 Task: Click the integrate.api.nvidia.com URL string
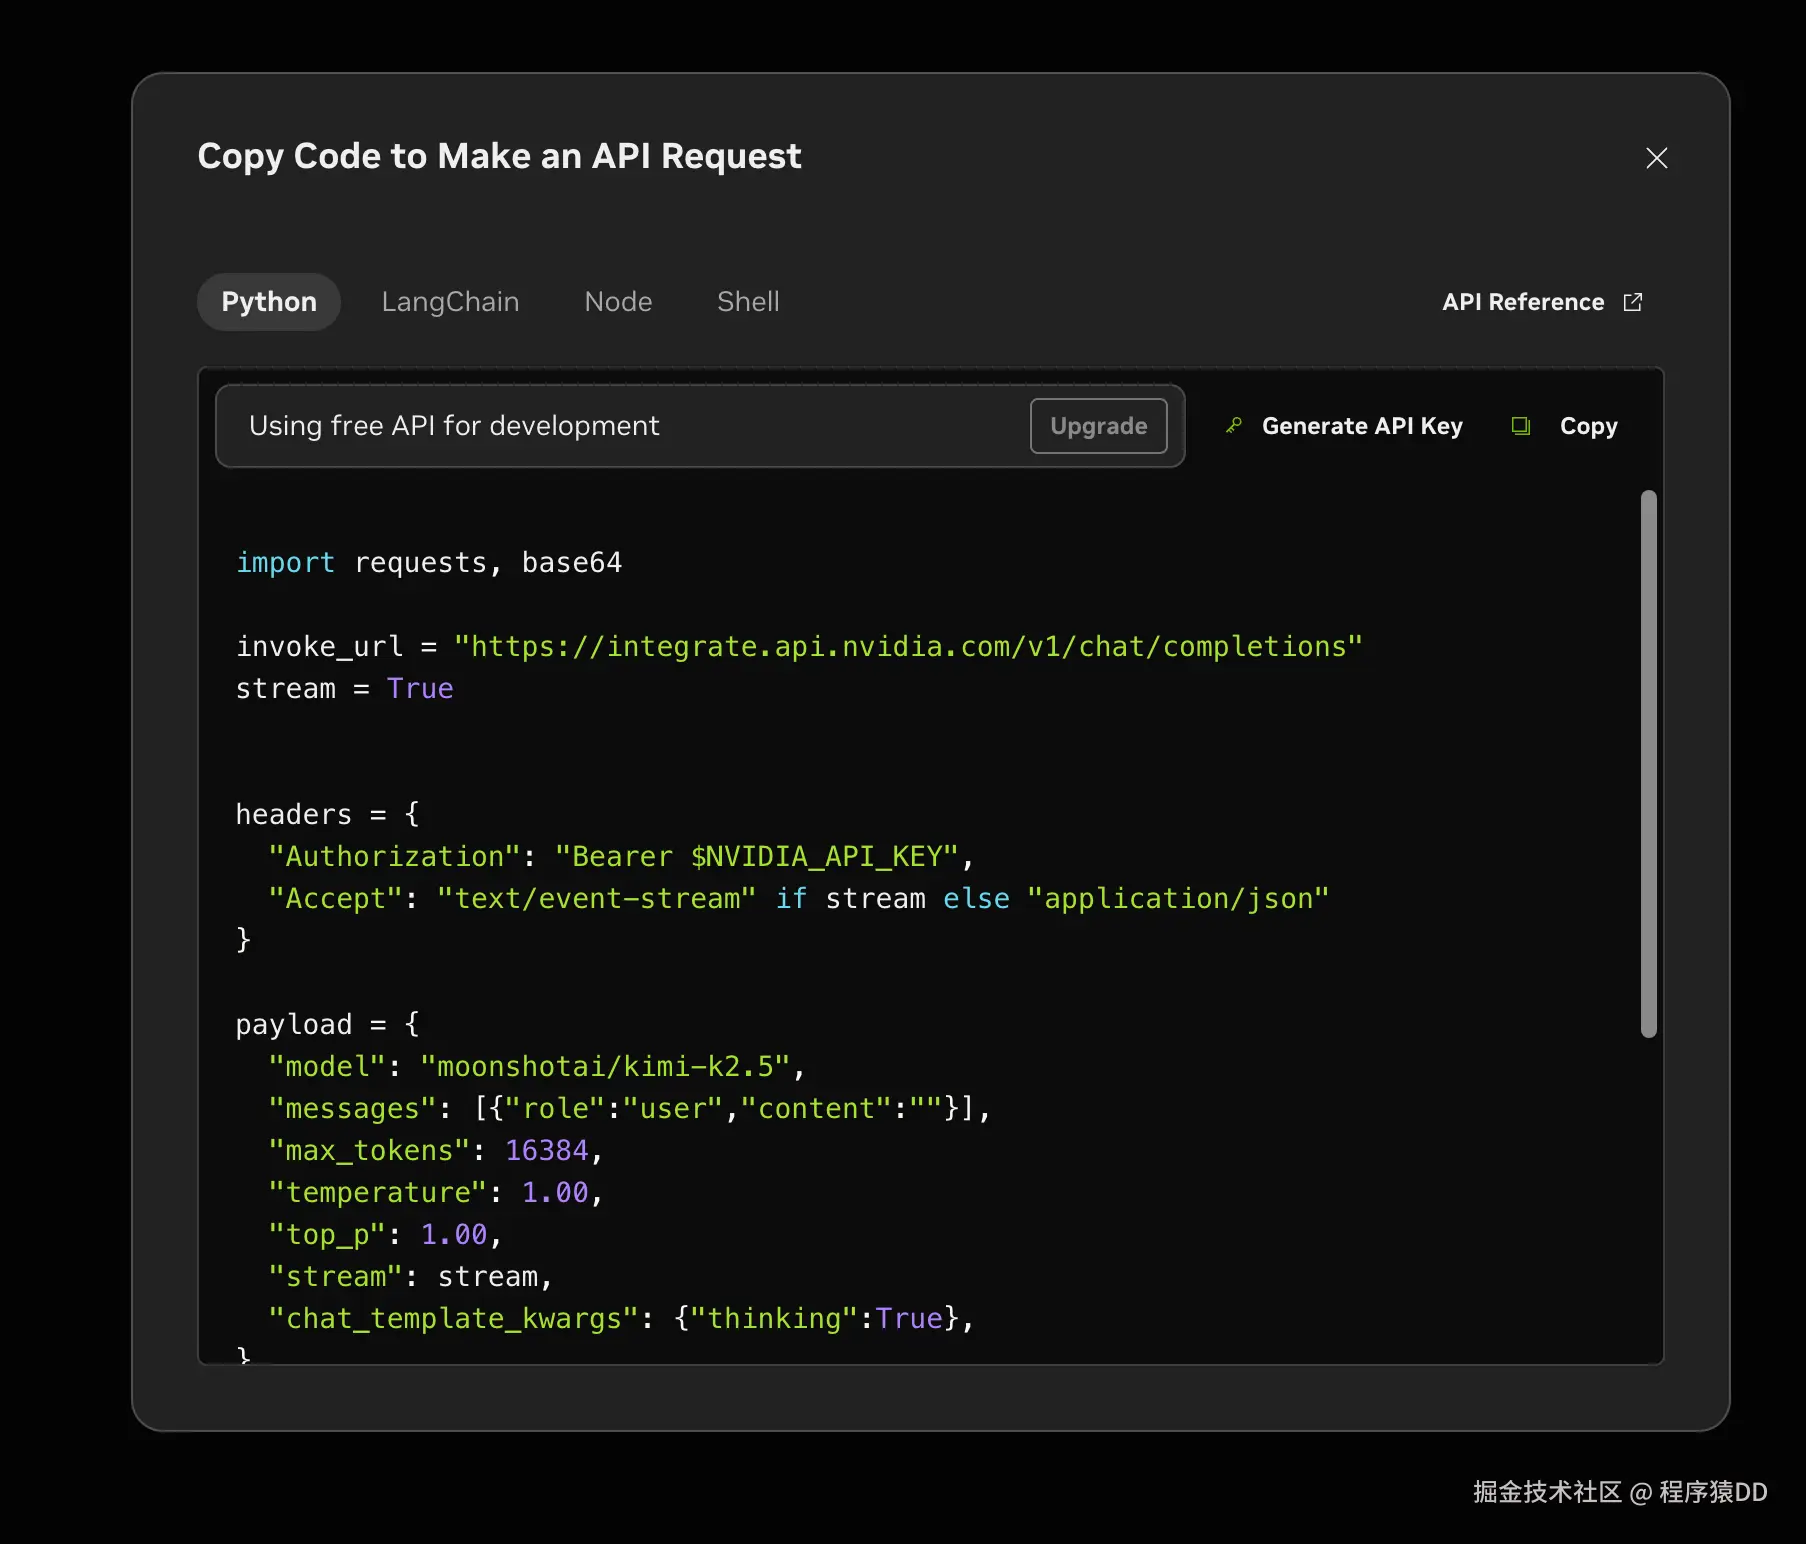click(x=907, y=647)
